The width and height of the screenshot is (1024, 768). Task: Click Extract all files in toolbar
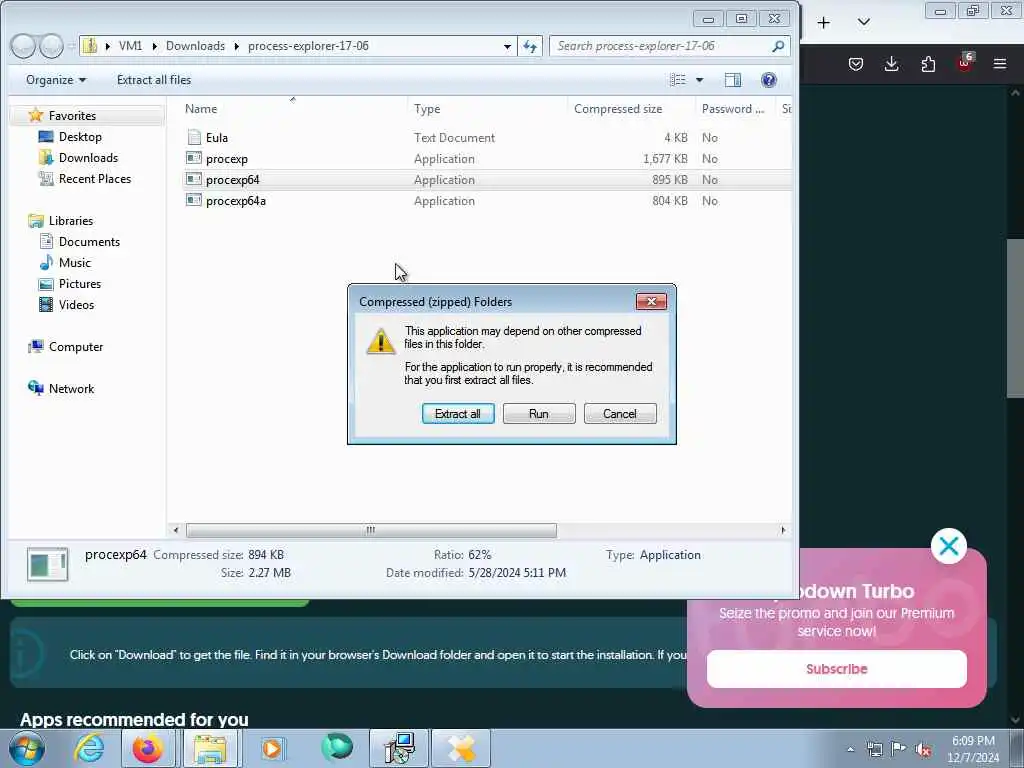154,80
